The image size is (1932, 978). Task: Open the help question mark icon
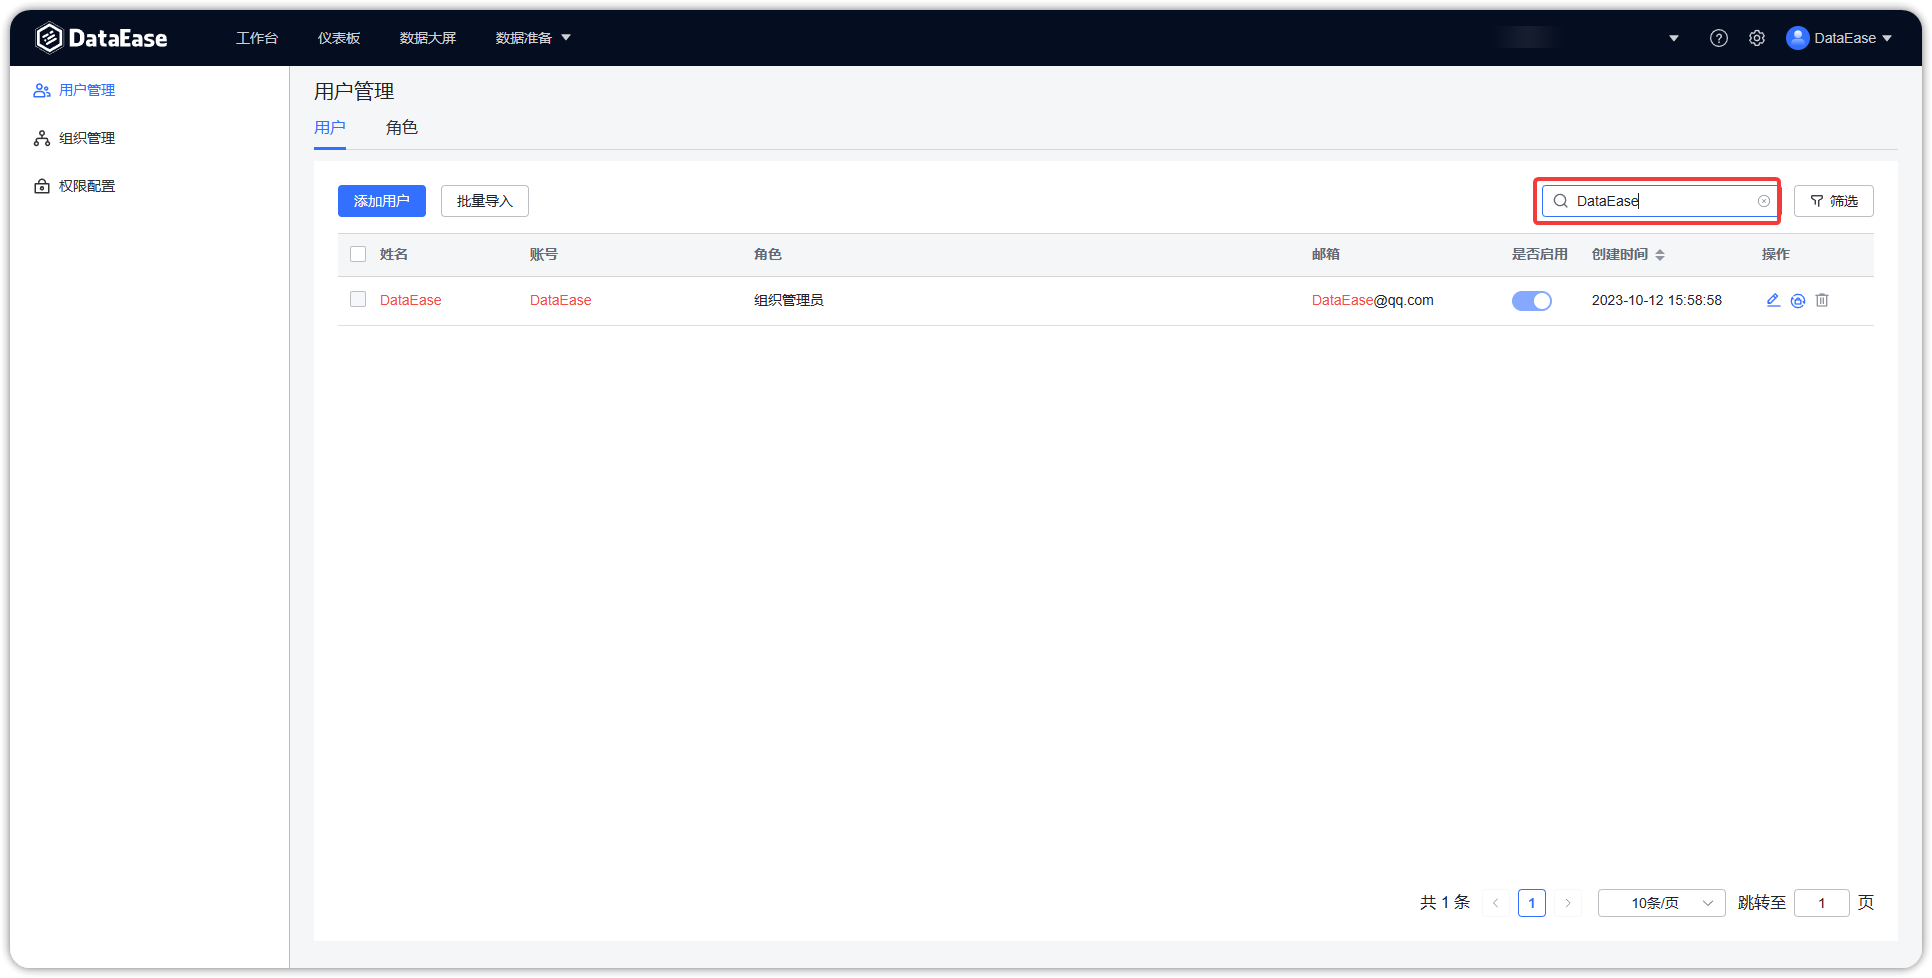1718,38
